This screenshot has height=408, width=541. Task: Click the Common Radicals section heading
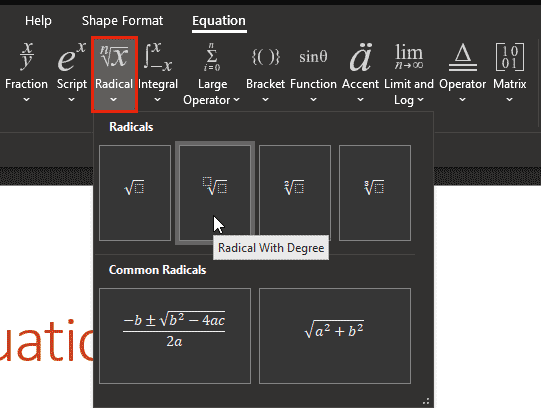pyautogui.click(x=158, y=270)
